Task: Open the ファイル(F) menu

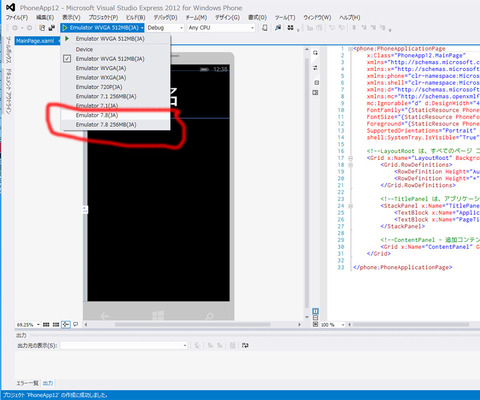Action: pyautogui.click(x=17, y=17)
